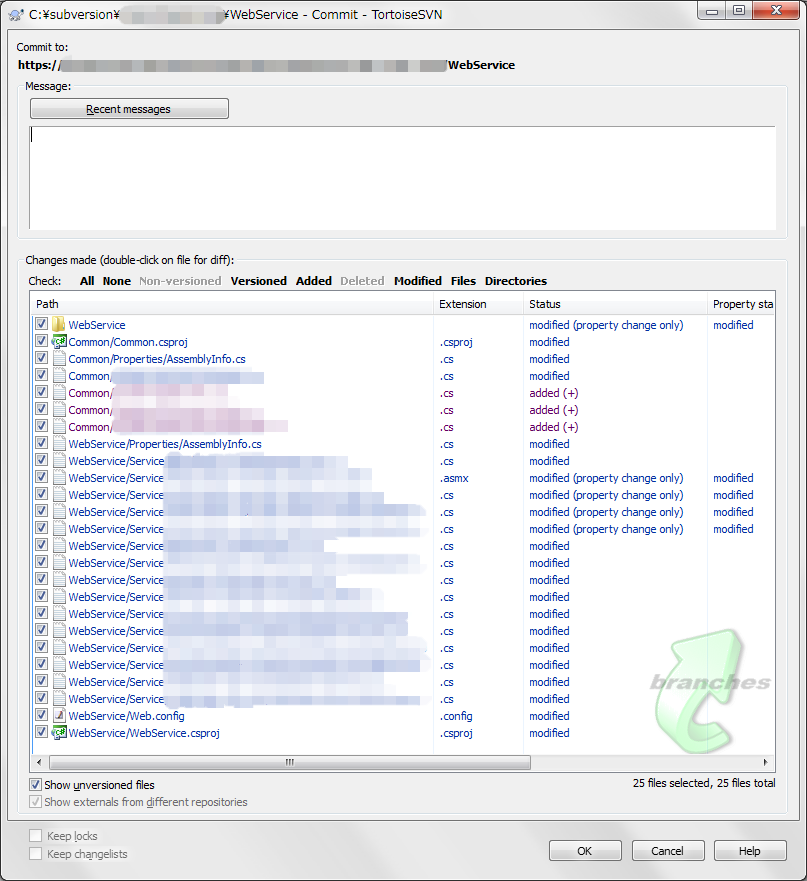Open the Recent messages list
The height and width of the screenshot is (881, 807).
coord(129,109)
